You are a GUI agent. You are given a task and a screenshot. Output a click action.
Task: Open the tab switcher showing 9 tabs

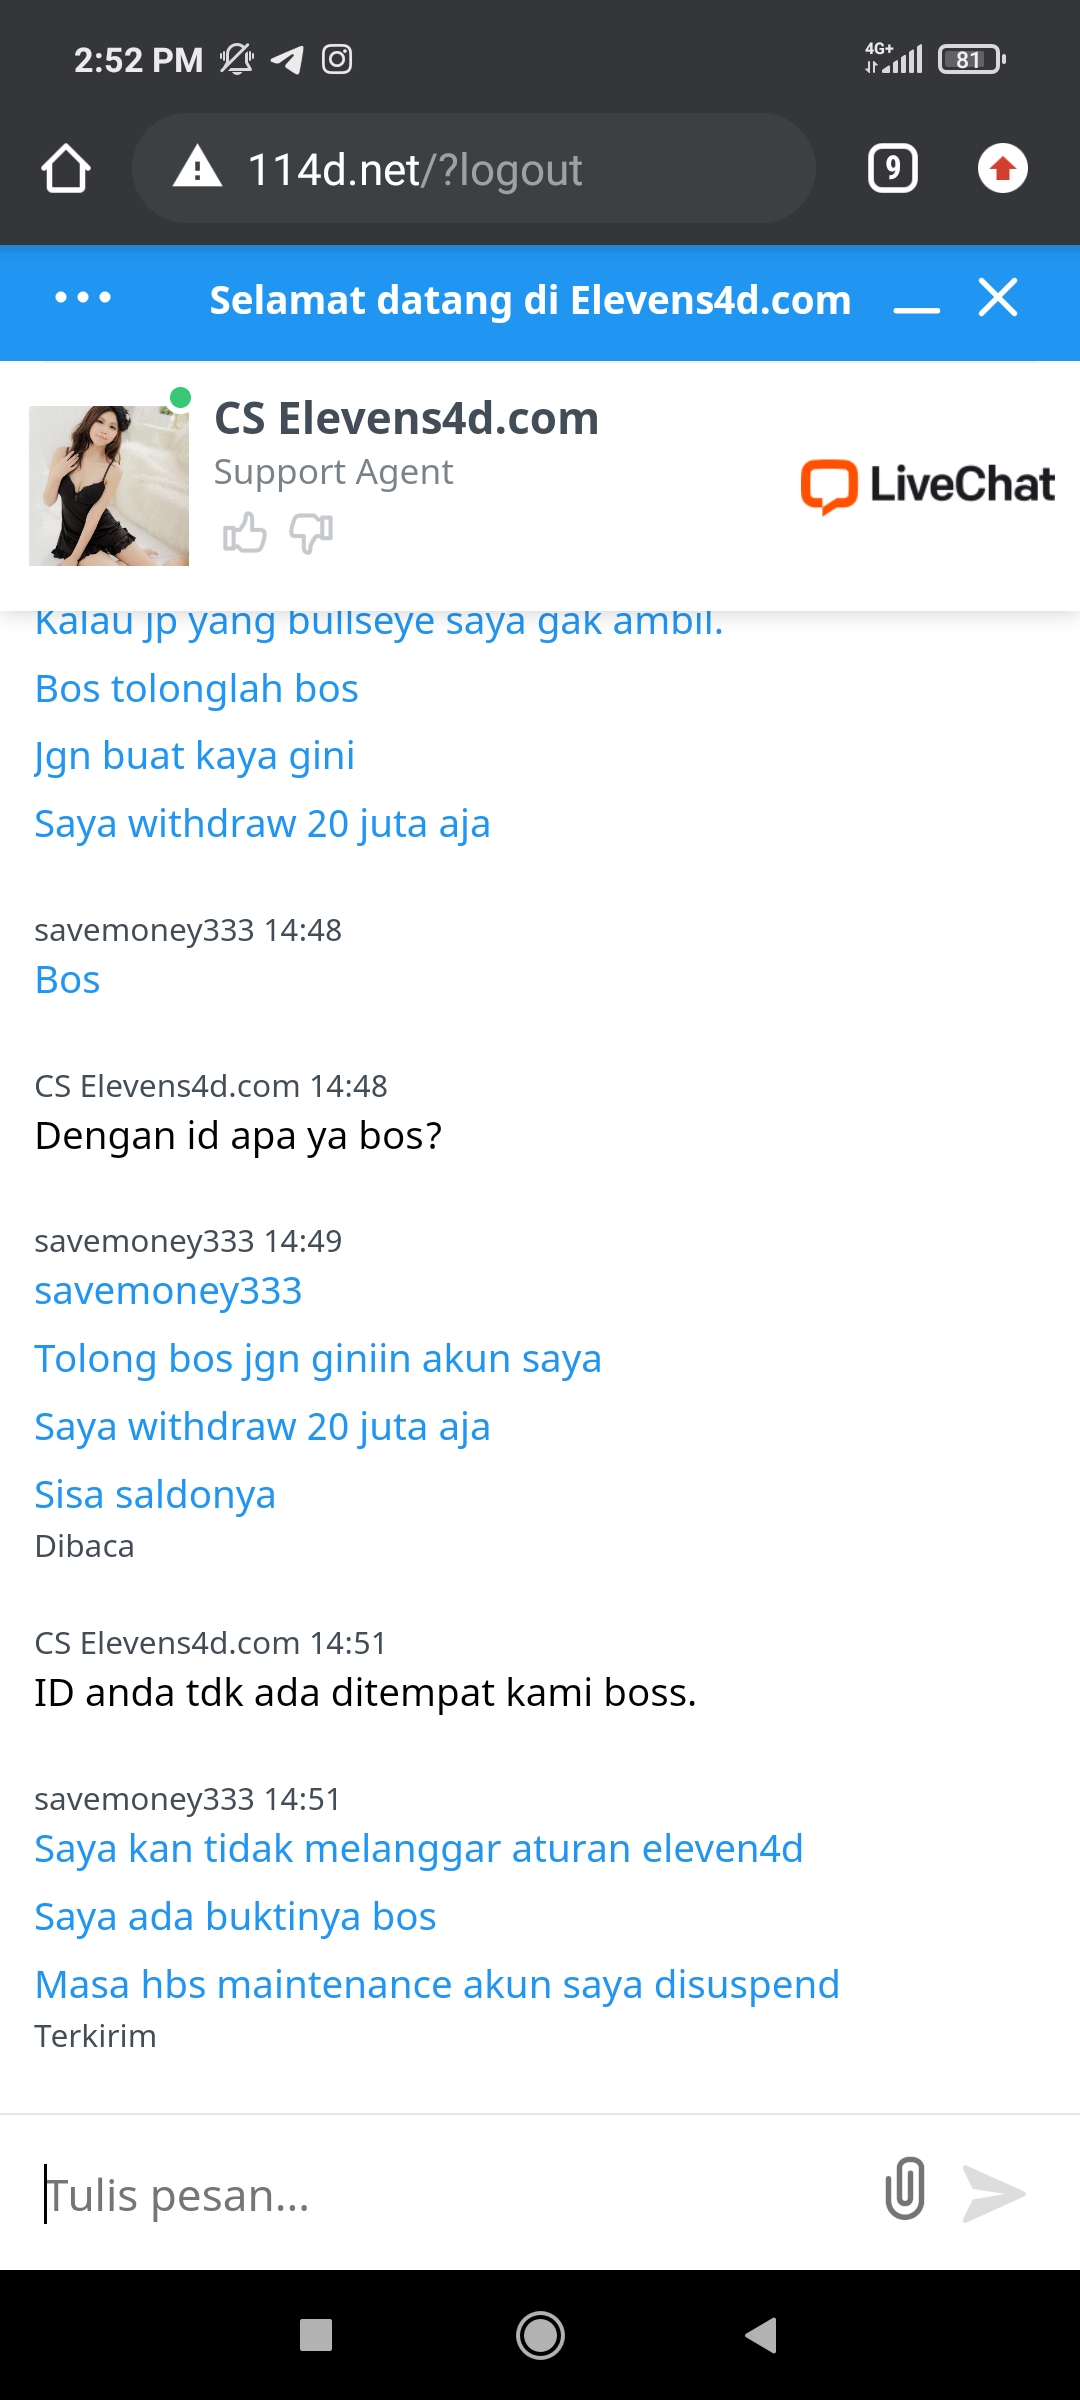[892, 169]
